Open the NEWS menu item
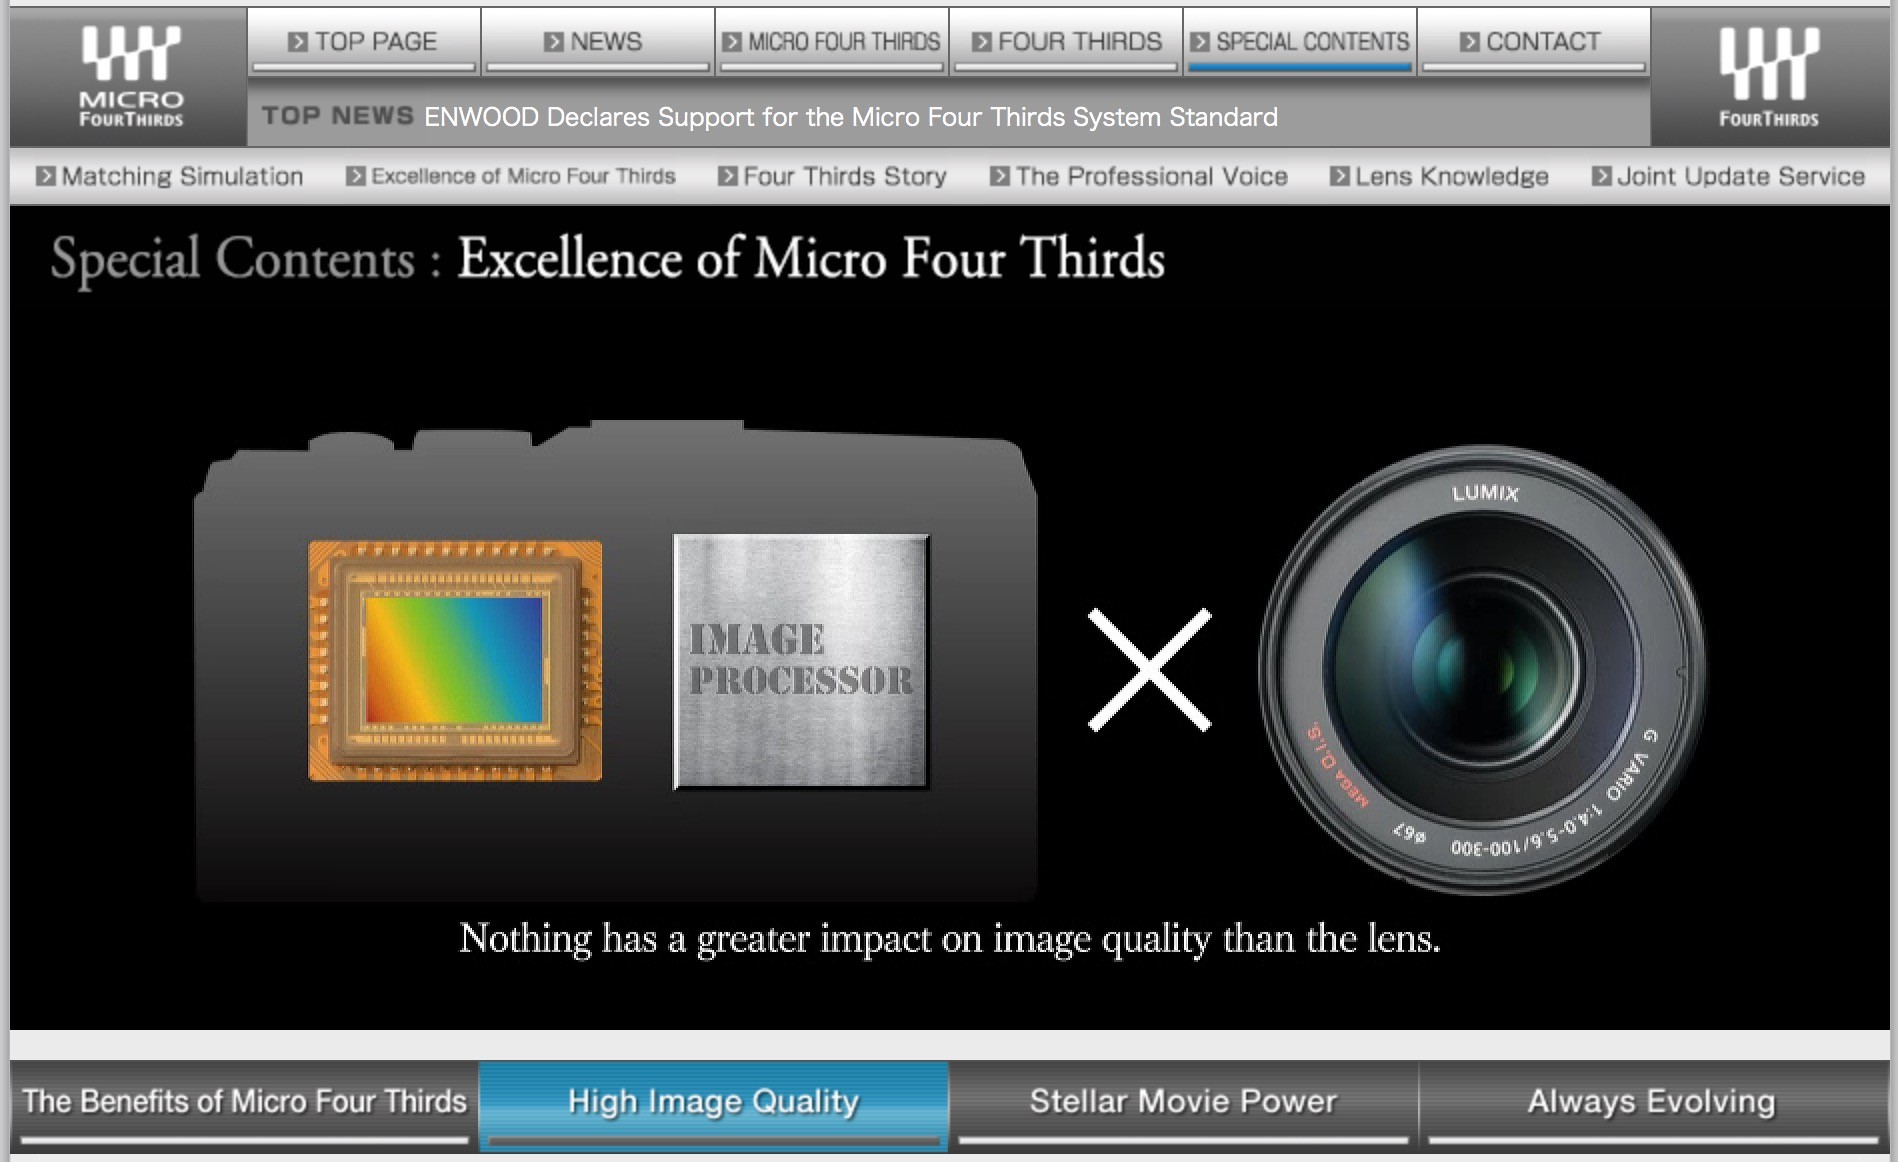 pos(597,42)
